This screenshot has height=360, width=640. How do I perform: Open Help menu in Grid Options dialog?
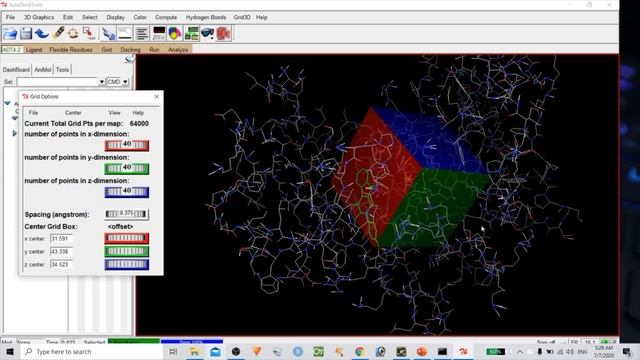tap(138, 113)
